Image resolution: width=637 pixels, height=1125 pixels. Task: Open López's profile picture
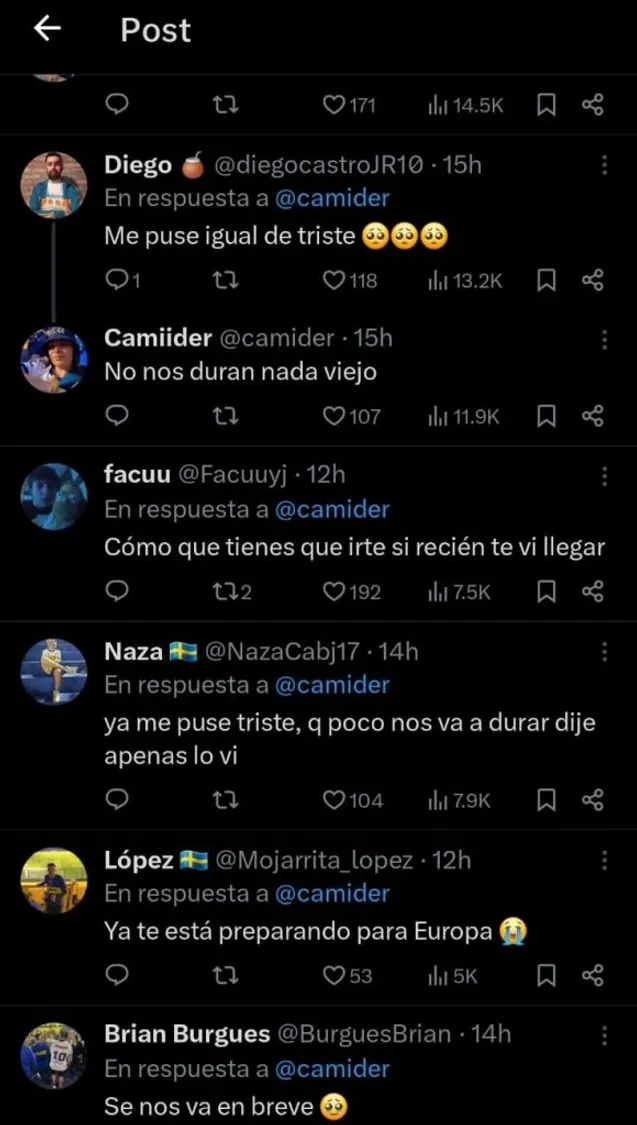[54, 881]
